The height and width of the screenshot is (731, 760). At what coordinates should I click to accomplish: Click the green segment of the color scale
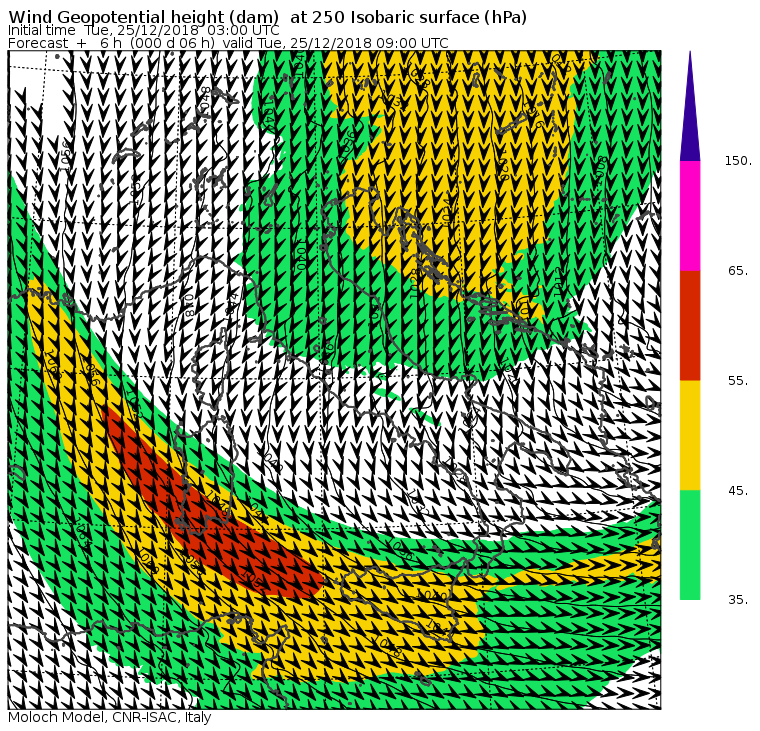pos(690,545)
